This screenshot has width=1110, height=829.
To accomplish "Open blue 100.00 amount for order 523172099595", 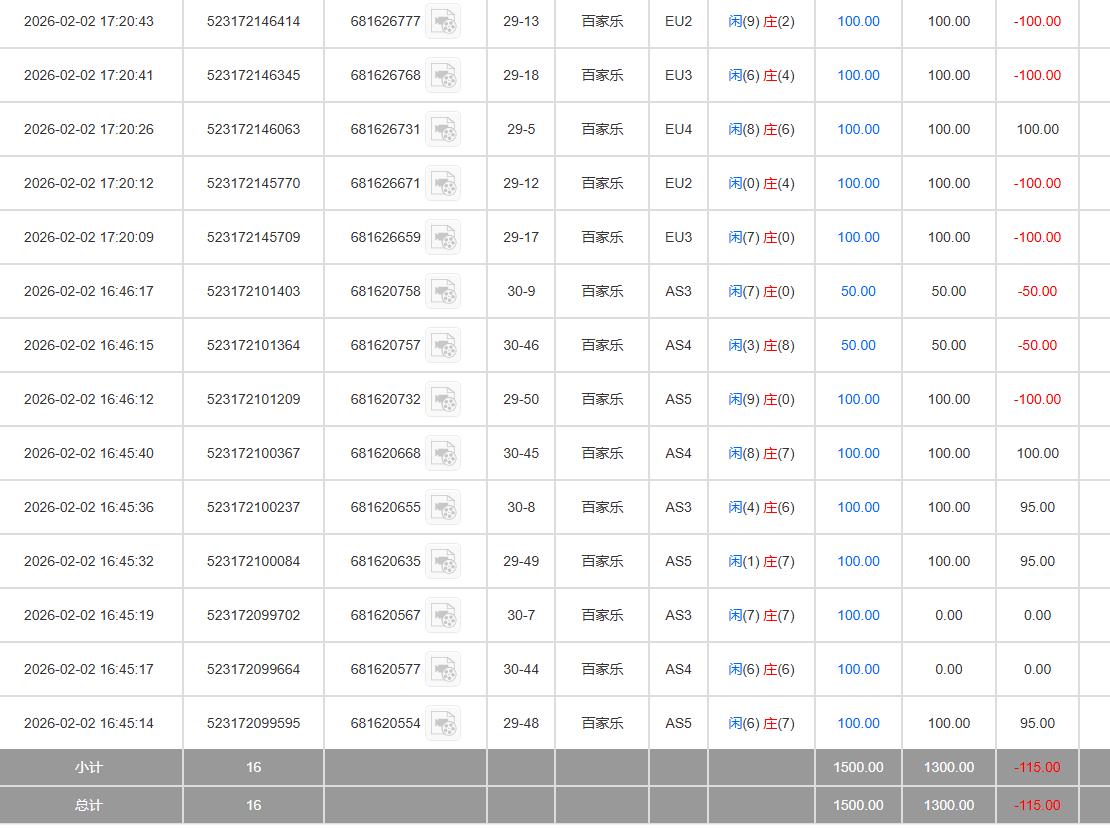I will (858, 723).
